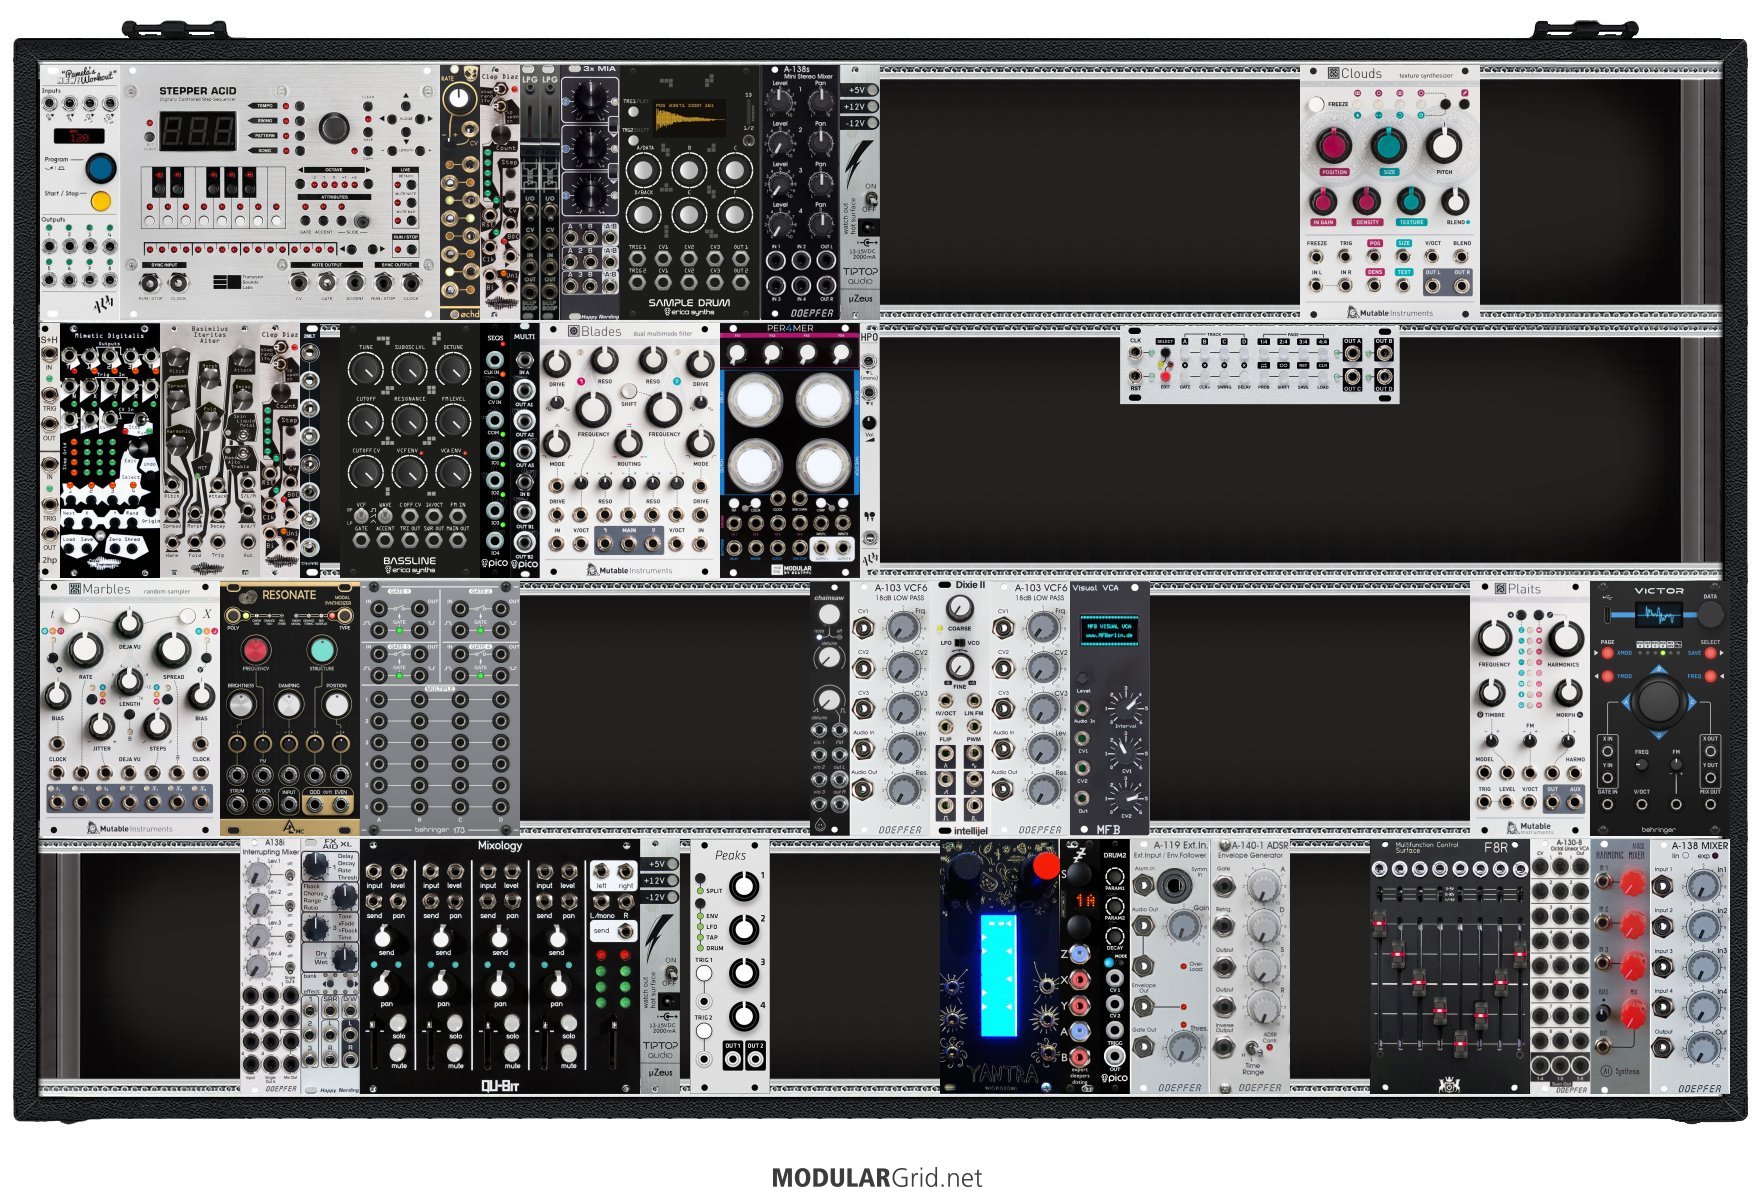Click knob 1 on Peaks
Viewport: 1755px width, 1199px height.
(x=743, y=886)
